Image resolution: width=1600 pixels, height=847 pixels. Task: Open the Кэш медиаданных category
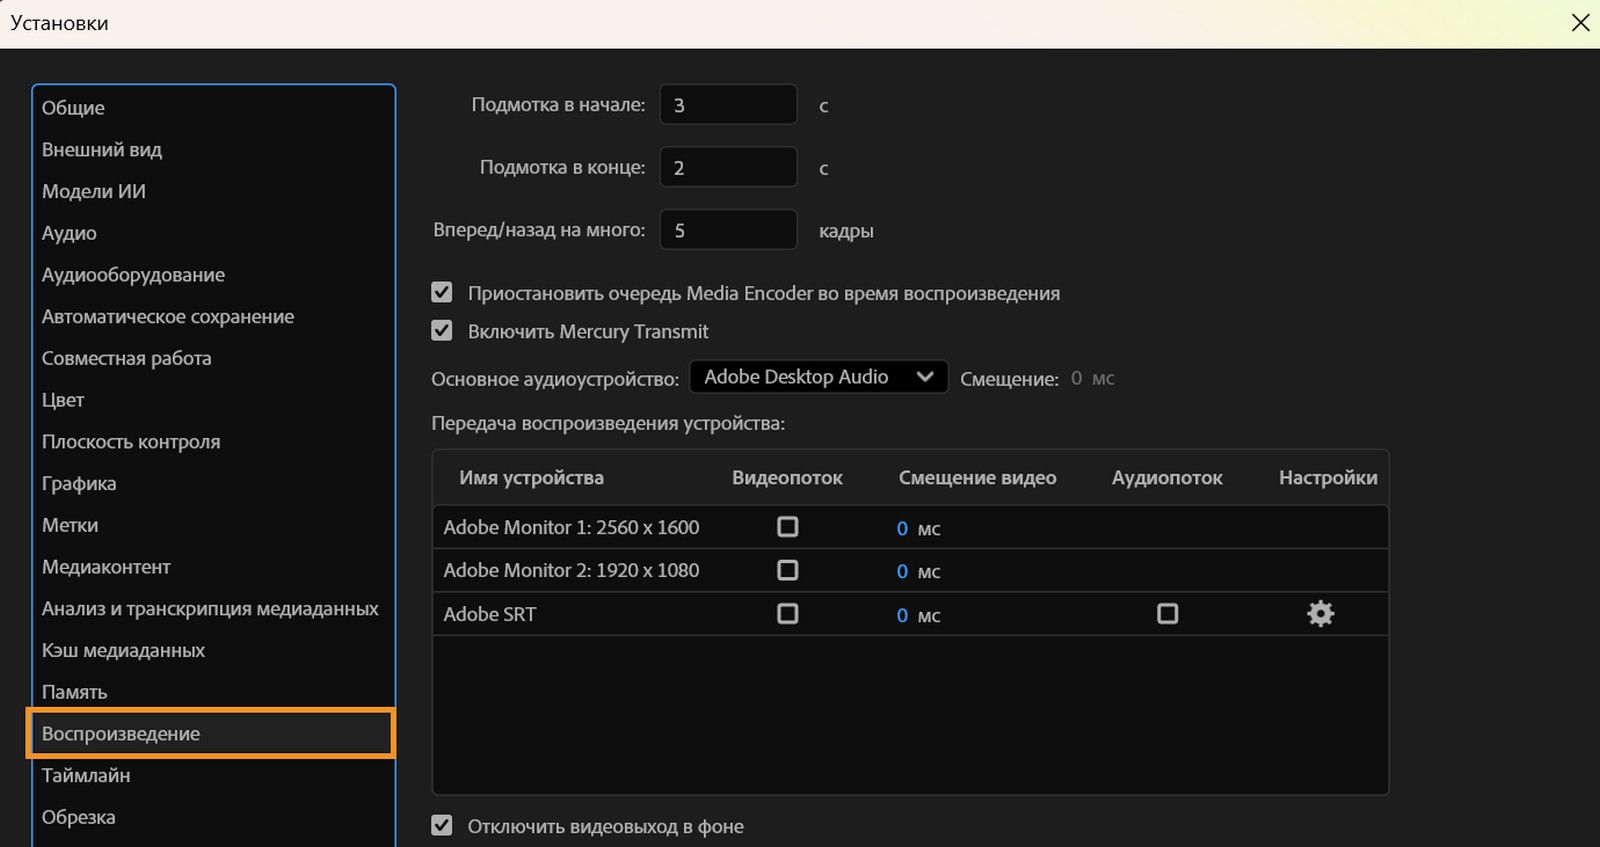[x=123, y=650]
